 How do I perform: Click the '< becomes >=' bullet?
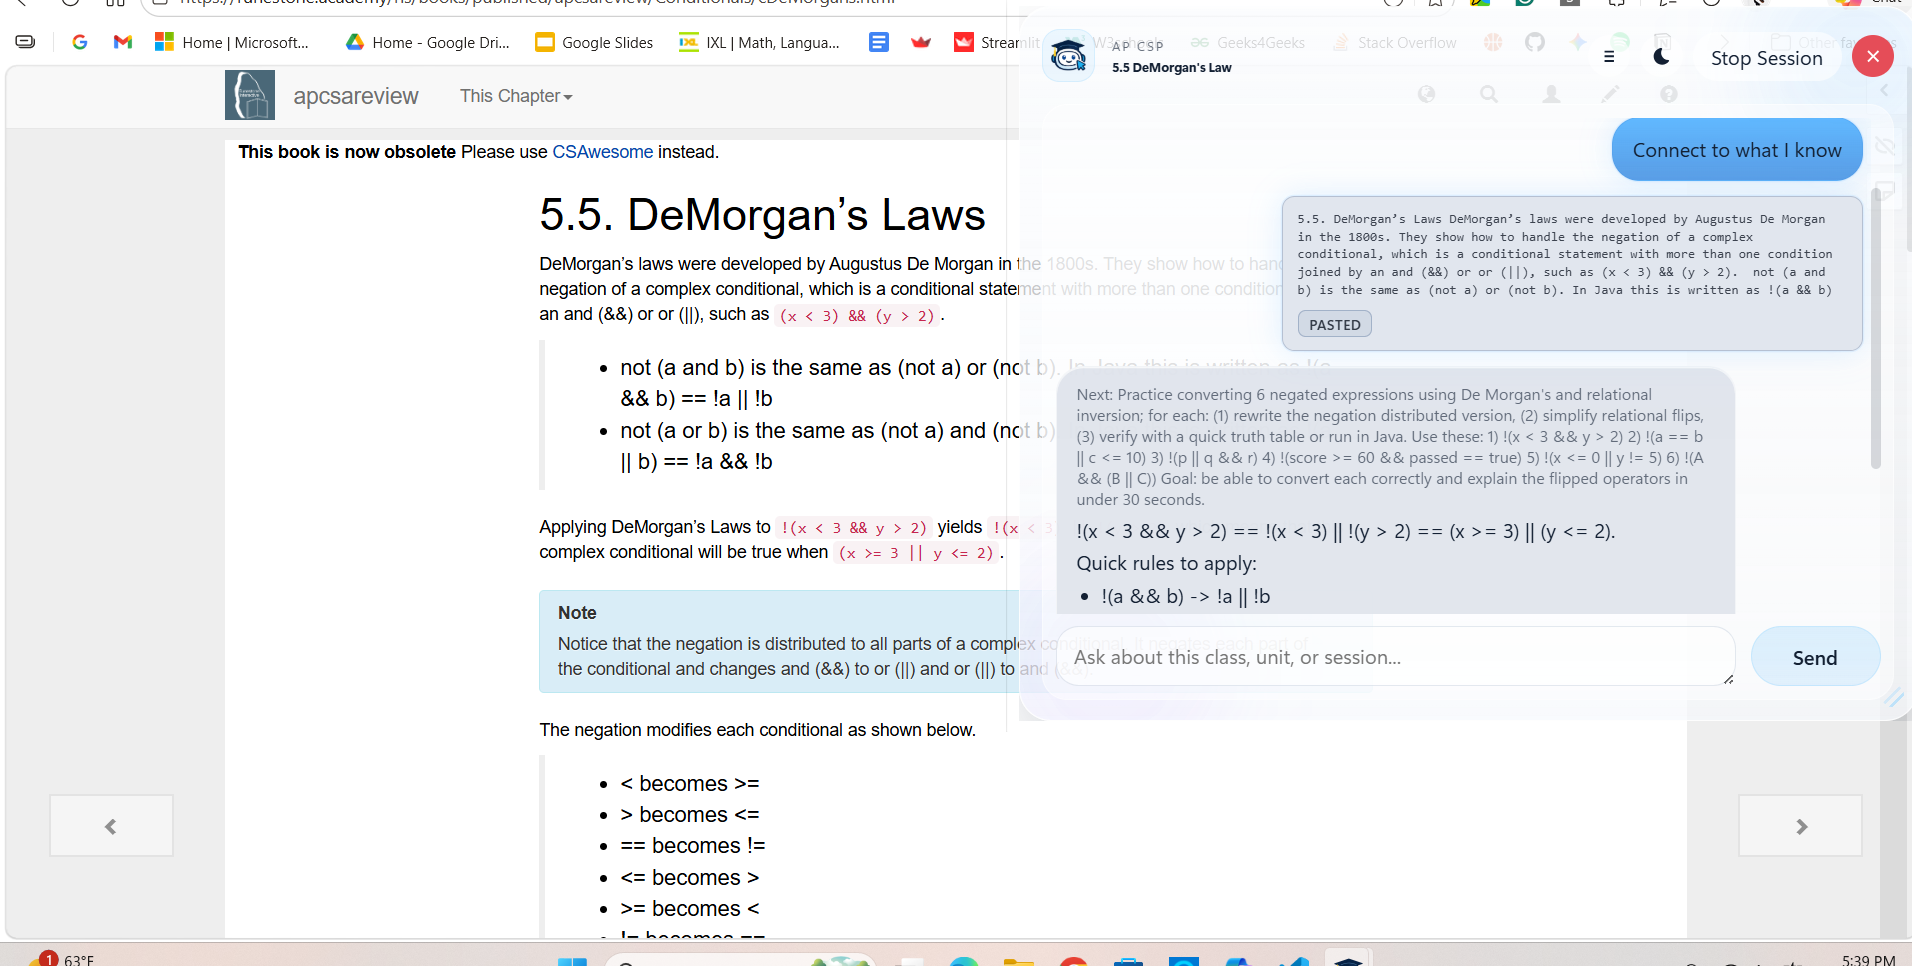tap(690, 783)
